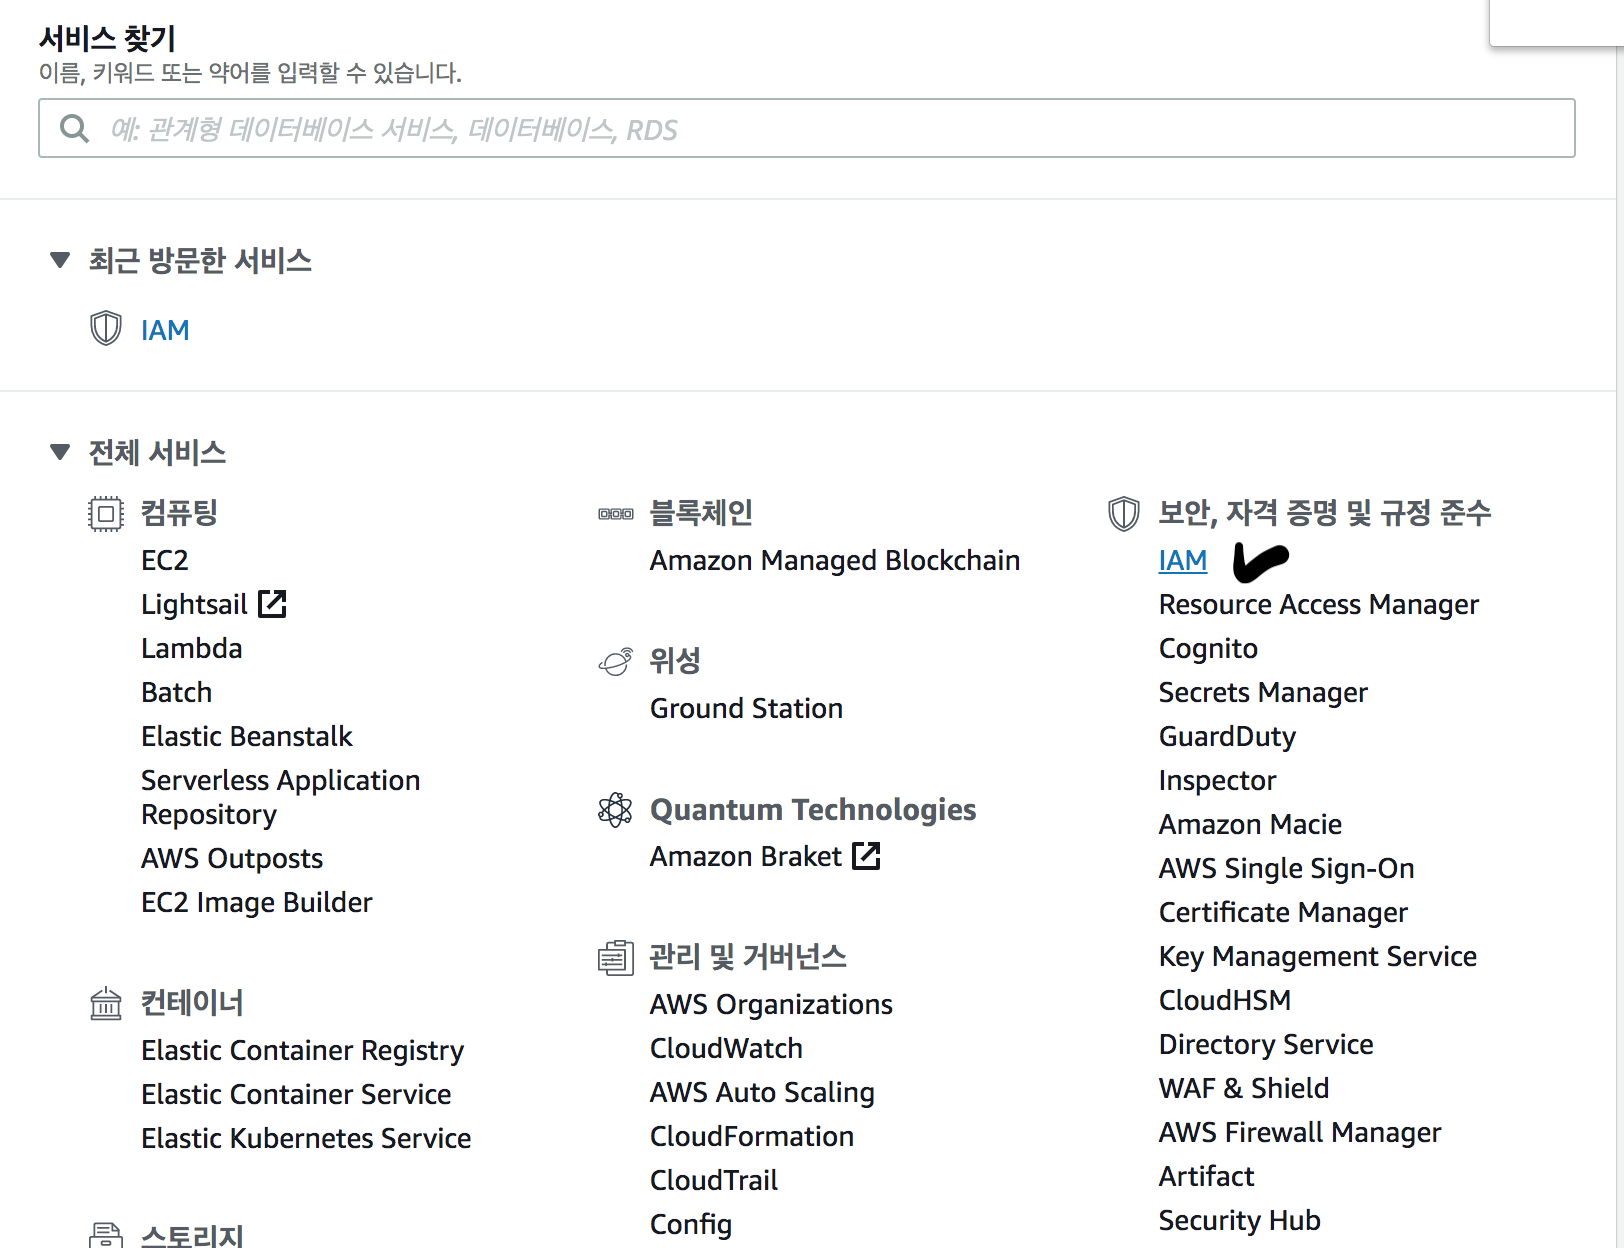1624x1248 pixels.
Task: Click the Compute (컴퓨팅) chip icon
Action: [x=106, y=514]
